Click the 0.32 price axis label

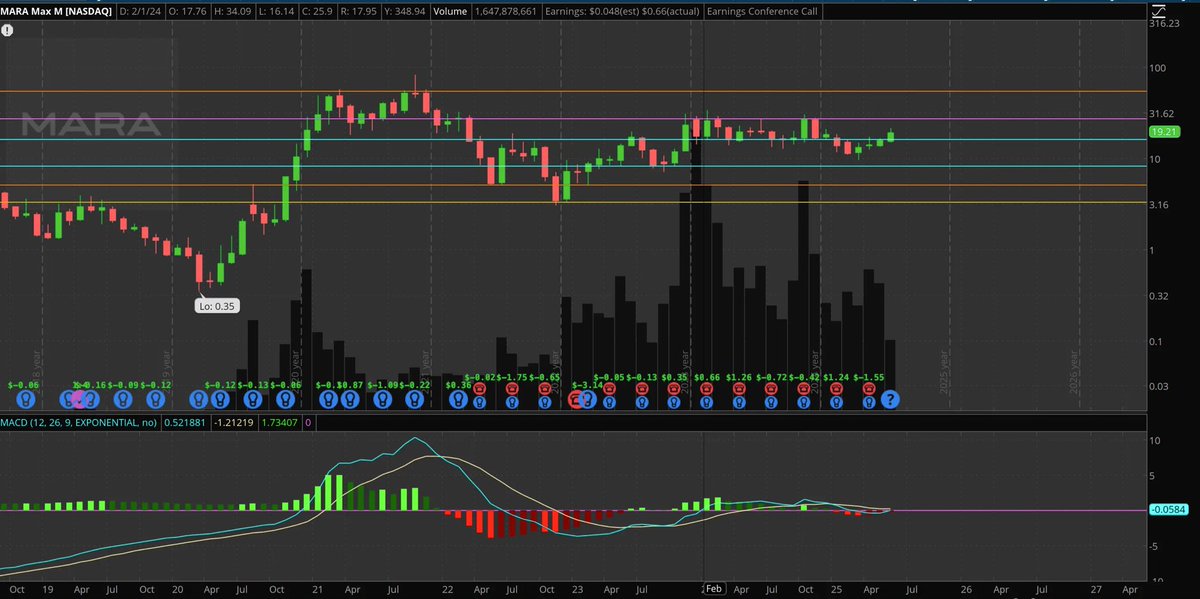[1159, 296]
